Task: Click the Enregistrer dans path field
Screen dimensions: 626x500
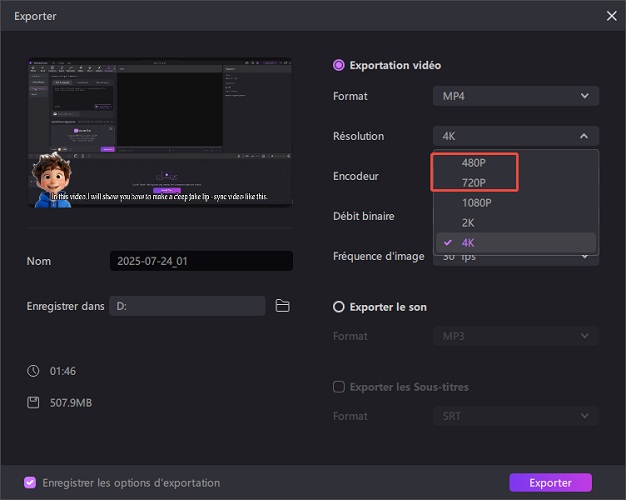Action: coord(187,306)
